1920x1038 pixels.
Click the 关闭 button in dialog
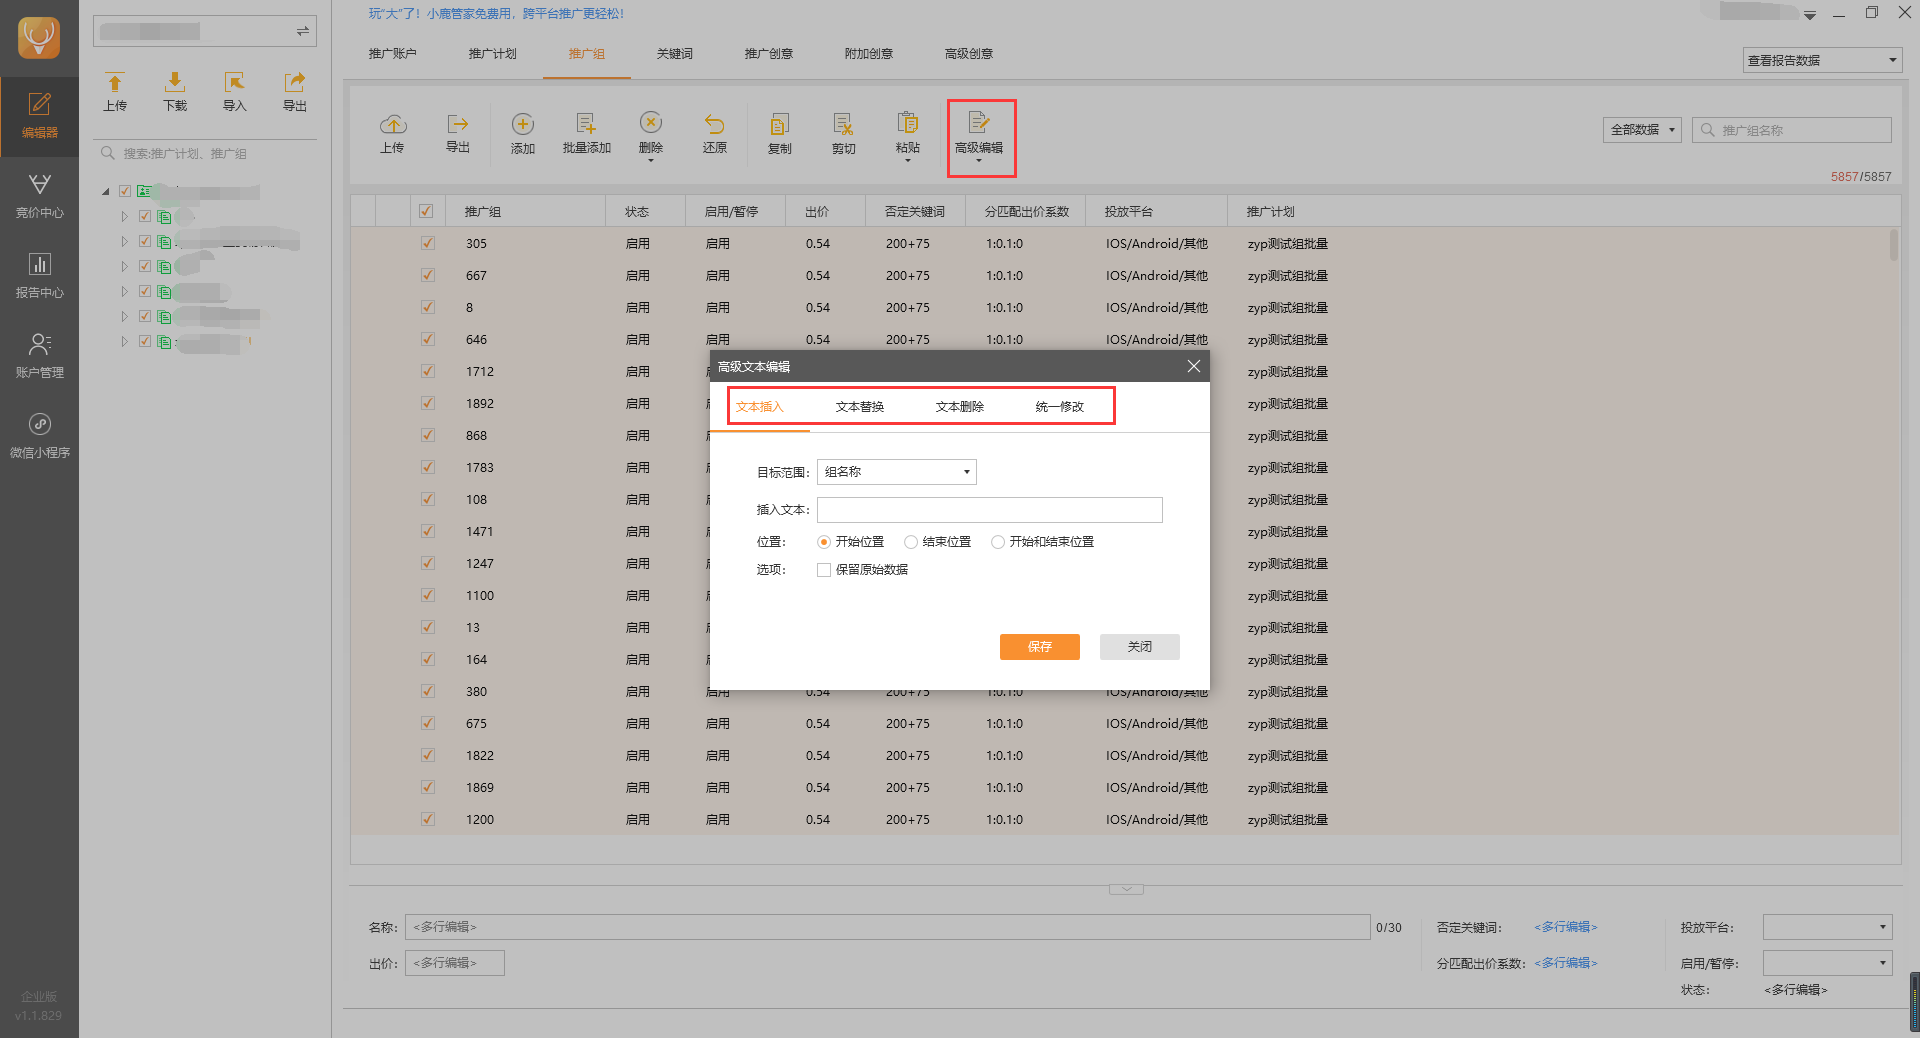click(x=1140, y=647)
